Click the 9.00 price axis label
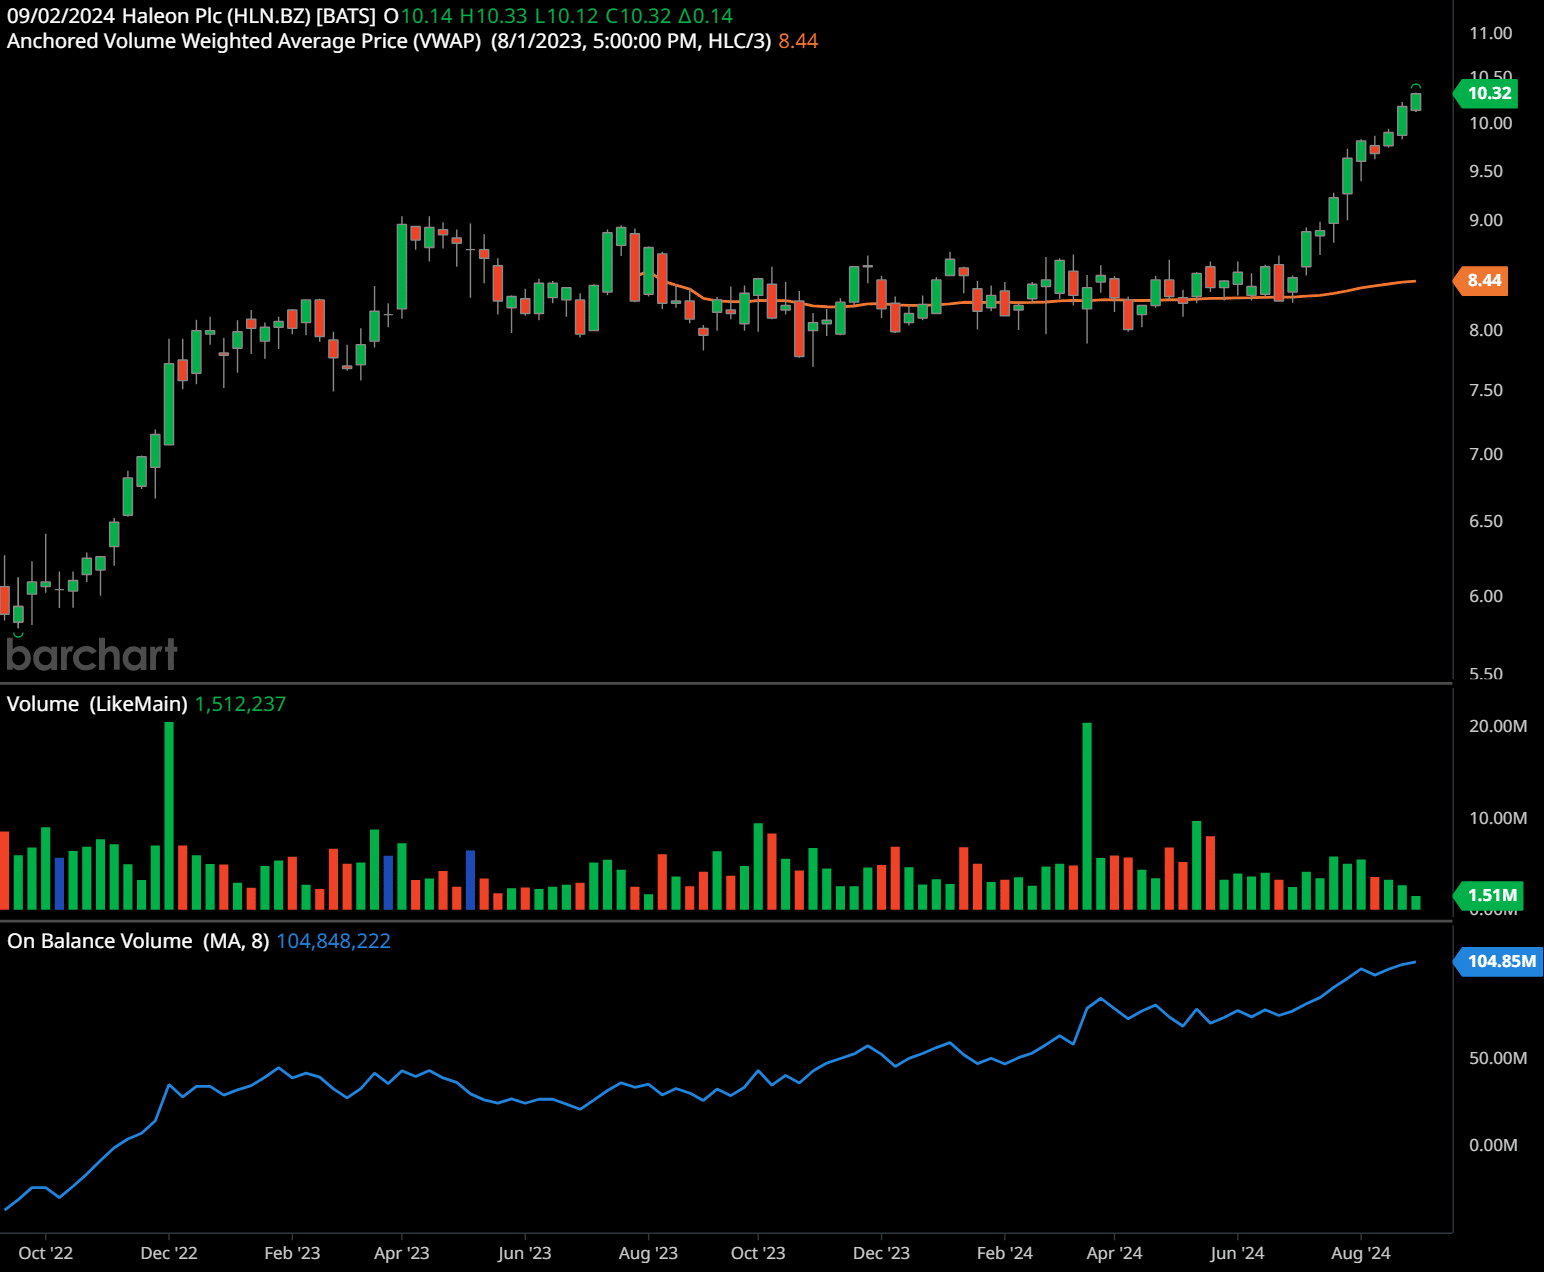The image size is (1544, 1272). tap(1486, 220)
